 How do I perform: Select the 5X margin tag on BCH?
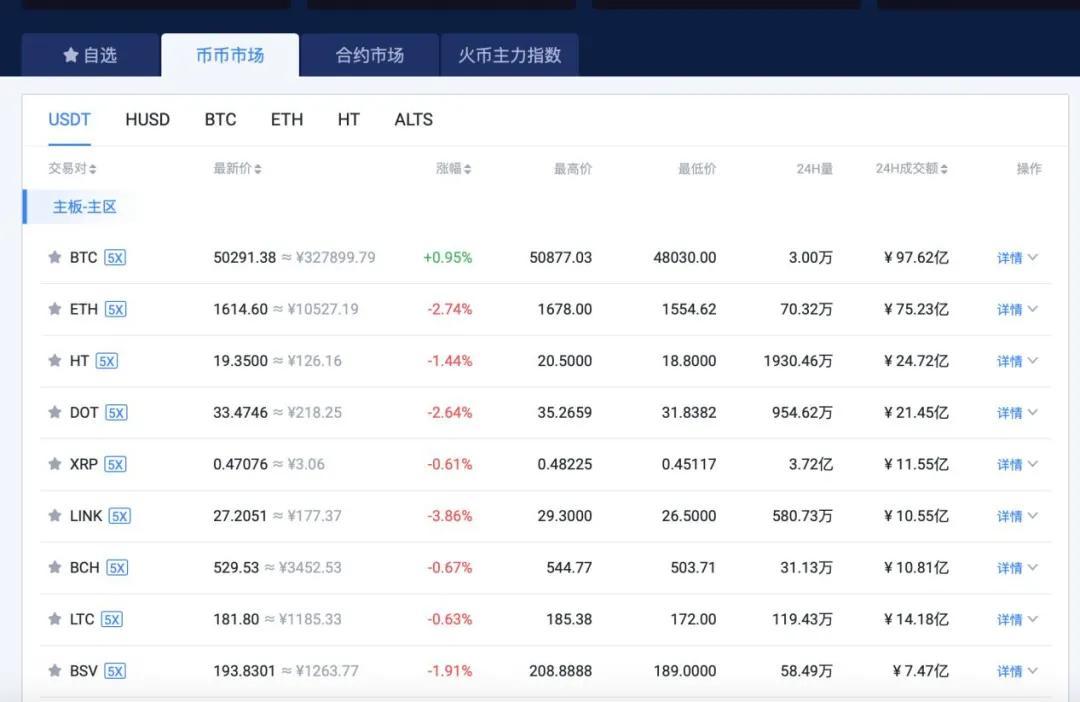tap(117, 568)
